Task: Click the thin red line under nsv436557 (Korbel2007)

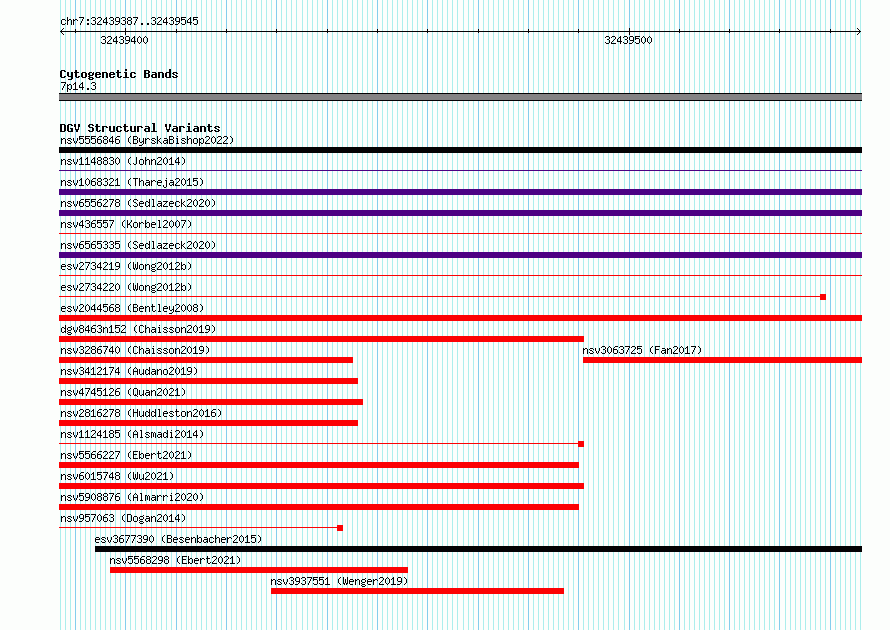Action: (x=460, y=233)
